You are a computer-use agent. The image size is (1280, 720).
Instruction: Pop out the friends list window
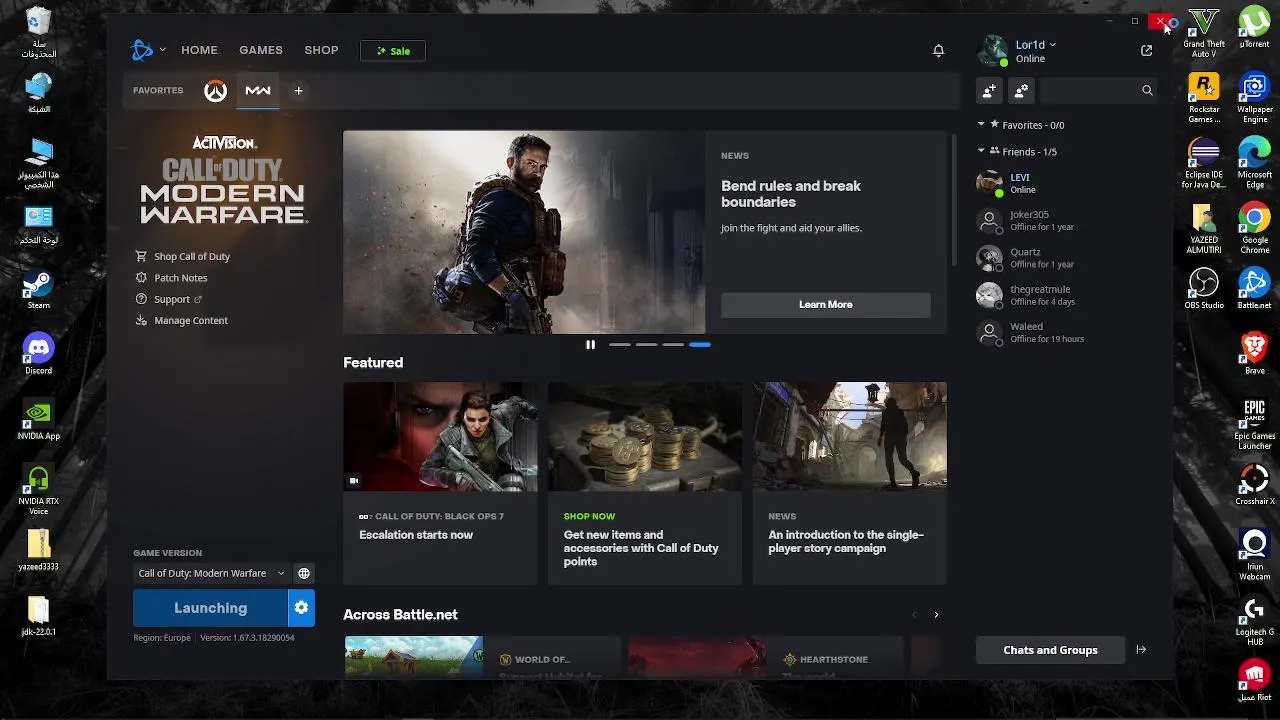coord(1146,50)
